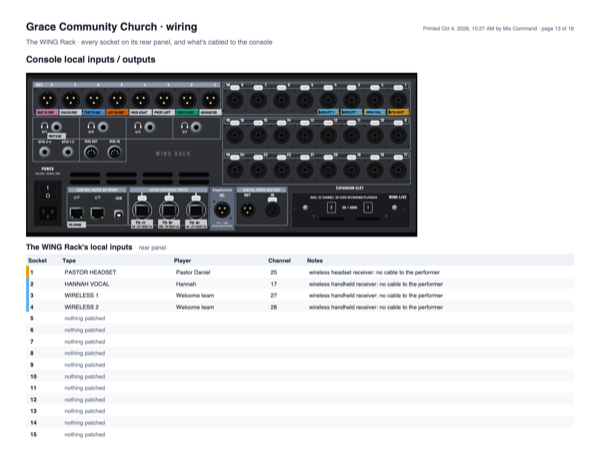Click the second Ethernet port
This screenshot has height=463, width=600.
[98, 213]
